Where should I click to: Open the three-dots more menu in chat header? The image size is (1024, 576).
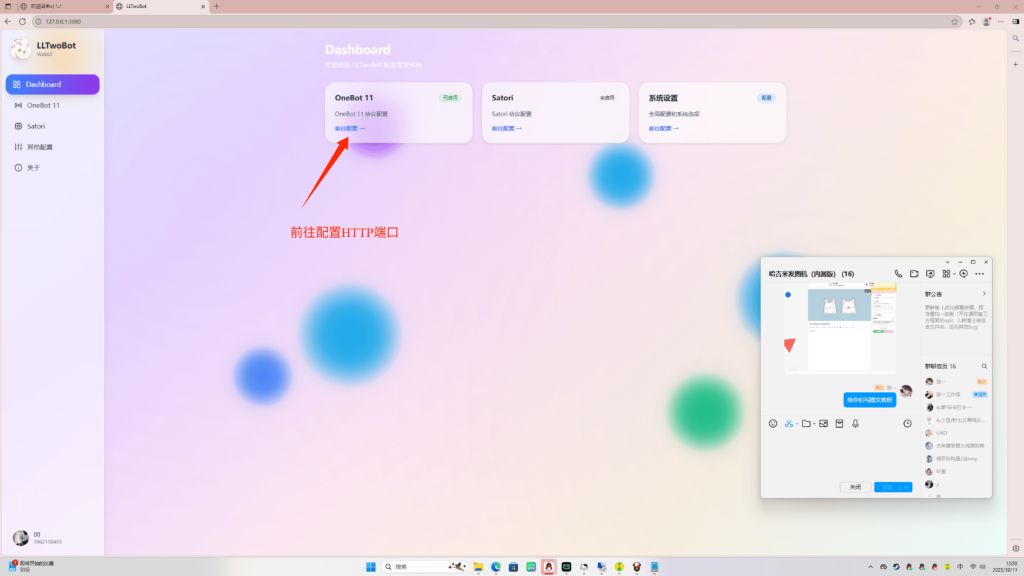(x=979, y=273)
